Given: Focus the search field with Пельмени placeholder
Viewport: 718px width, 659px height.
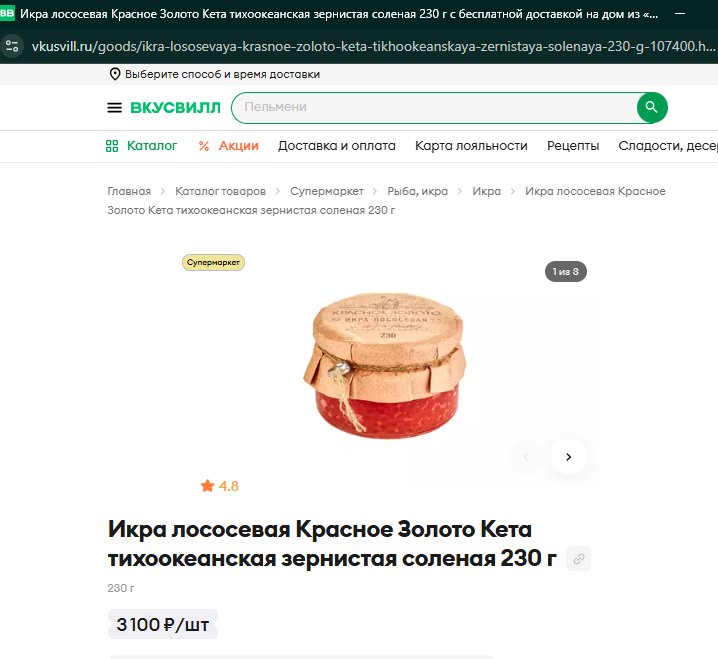Looking at the screenshot, I should point(435,108).
